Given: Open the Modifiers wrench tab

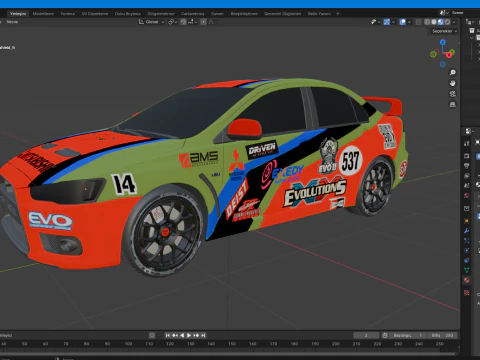Looking at the screenshot, I should 467,231.
